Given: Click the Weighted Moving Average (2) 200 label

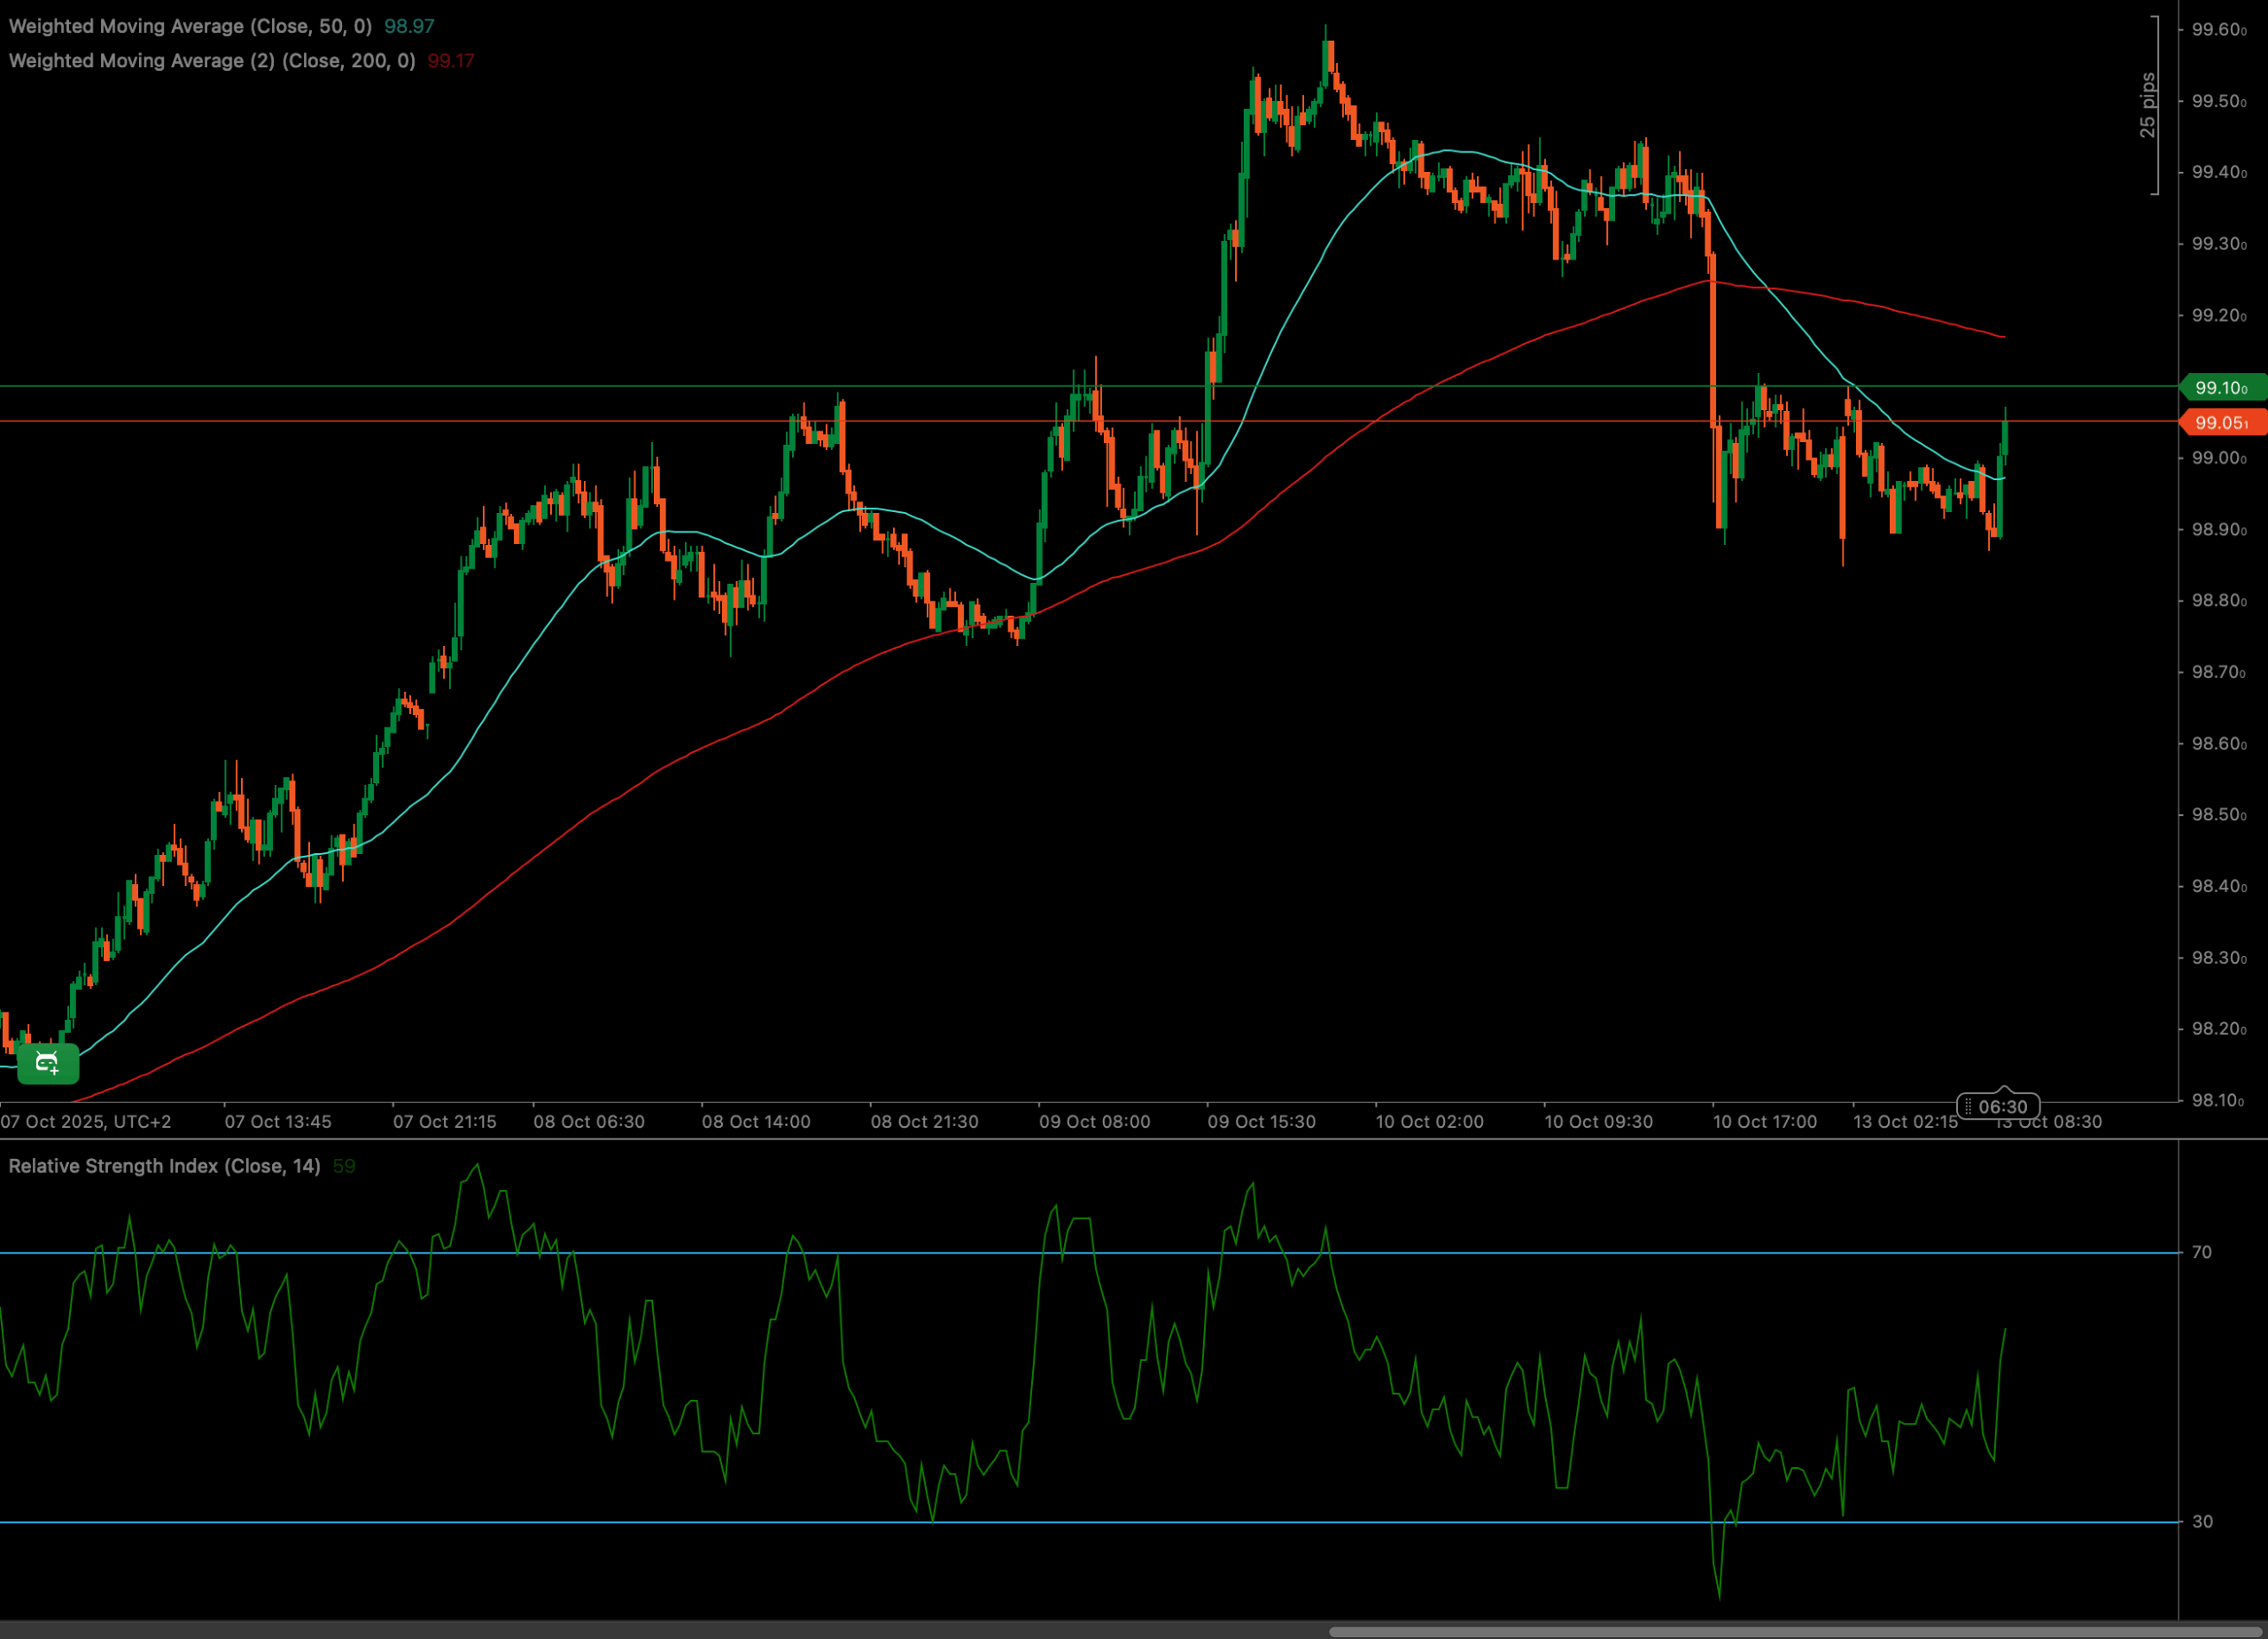Looking at the screenshot, I should coord(212,61).
